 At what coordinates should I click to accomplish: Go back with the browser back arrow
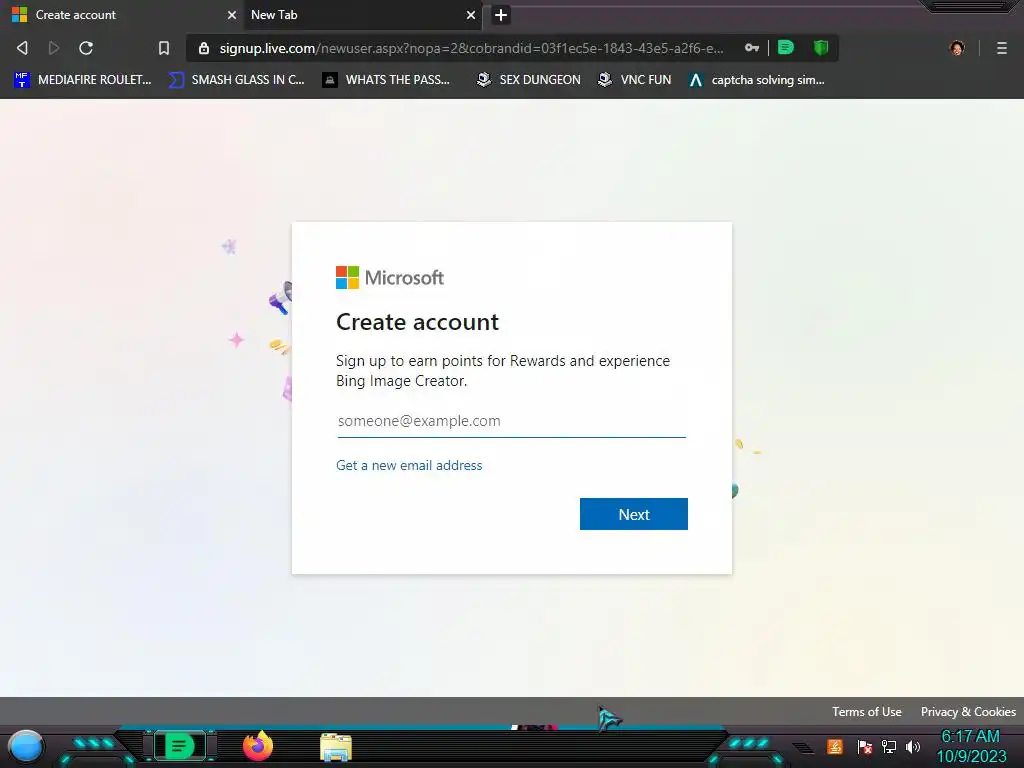pyautogui.click(x=22, y=48)
